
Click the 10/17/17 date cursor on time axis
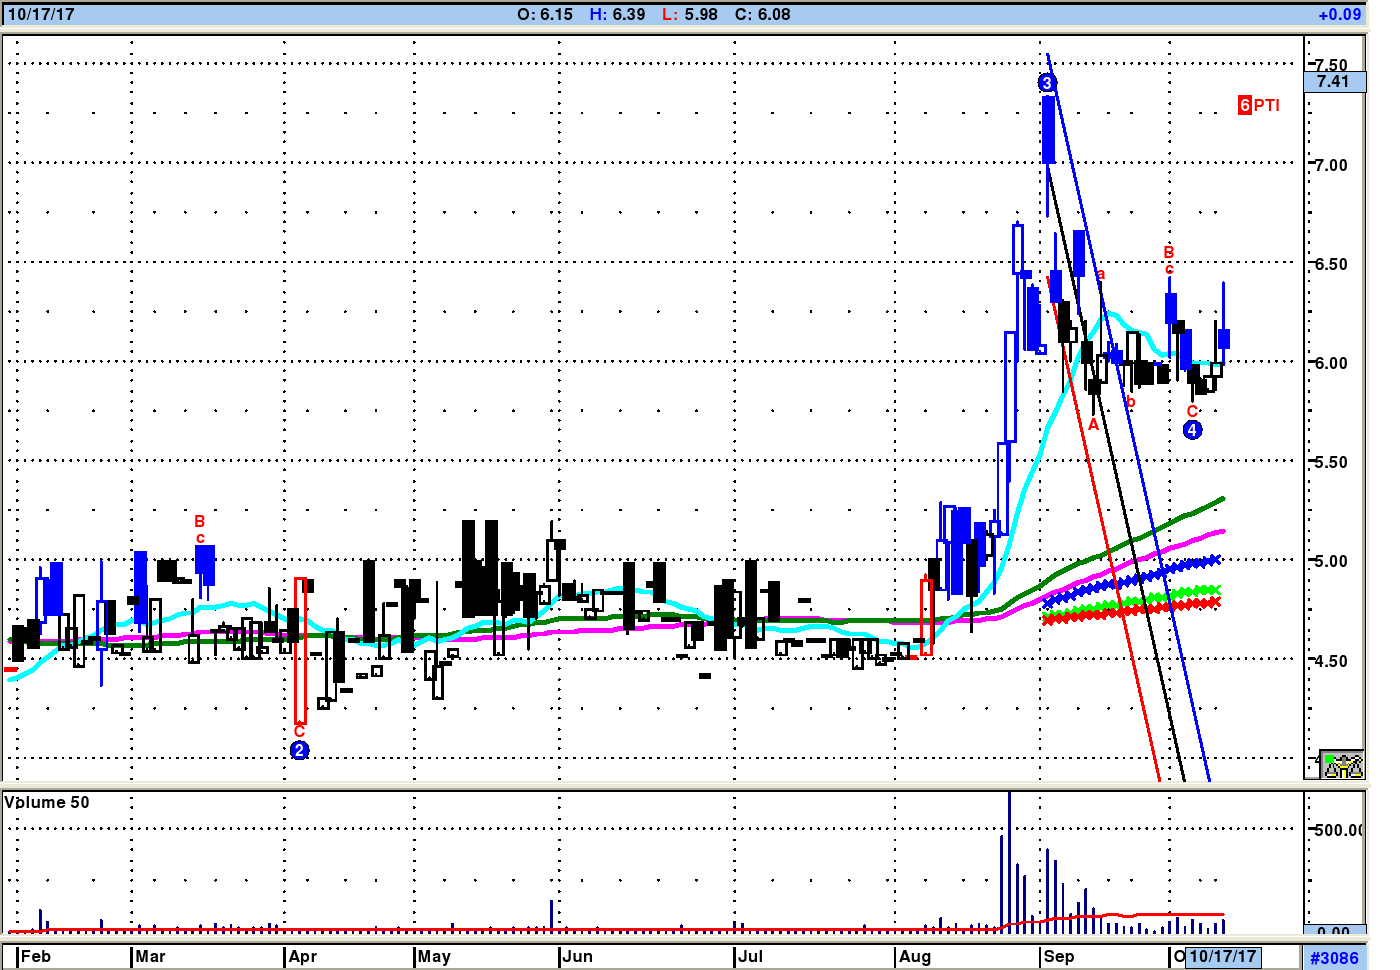coord(1222,956)
